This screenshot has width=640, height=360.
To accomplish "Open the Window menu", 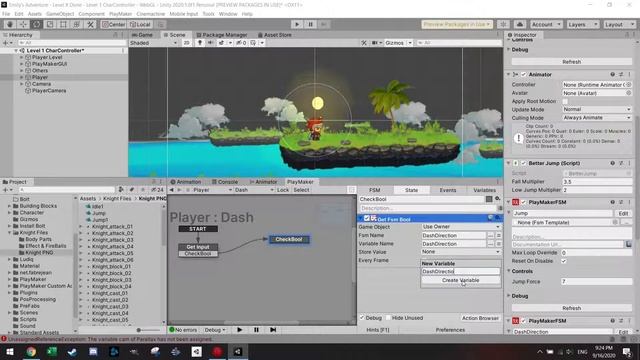I will pos(228,14).
